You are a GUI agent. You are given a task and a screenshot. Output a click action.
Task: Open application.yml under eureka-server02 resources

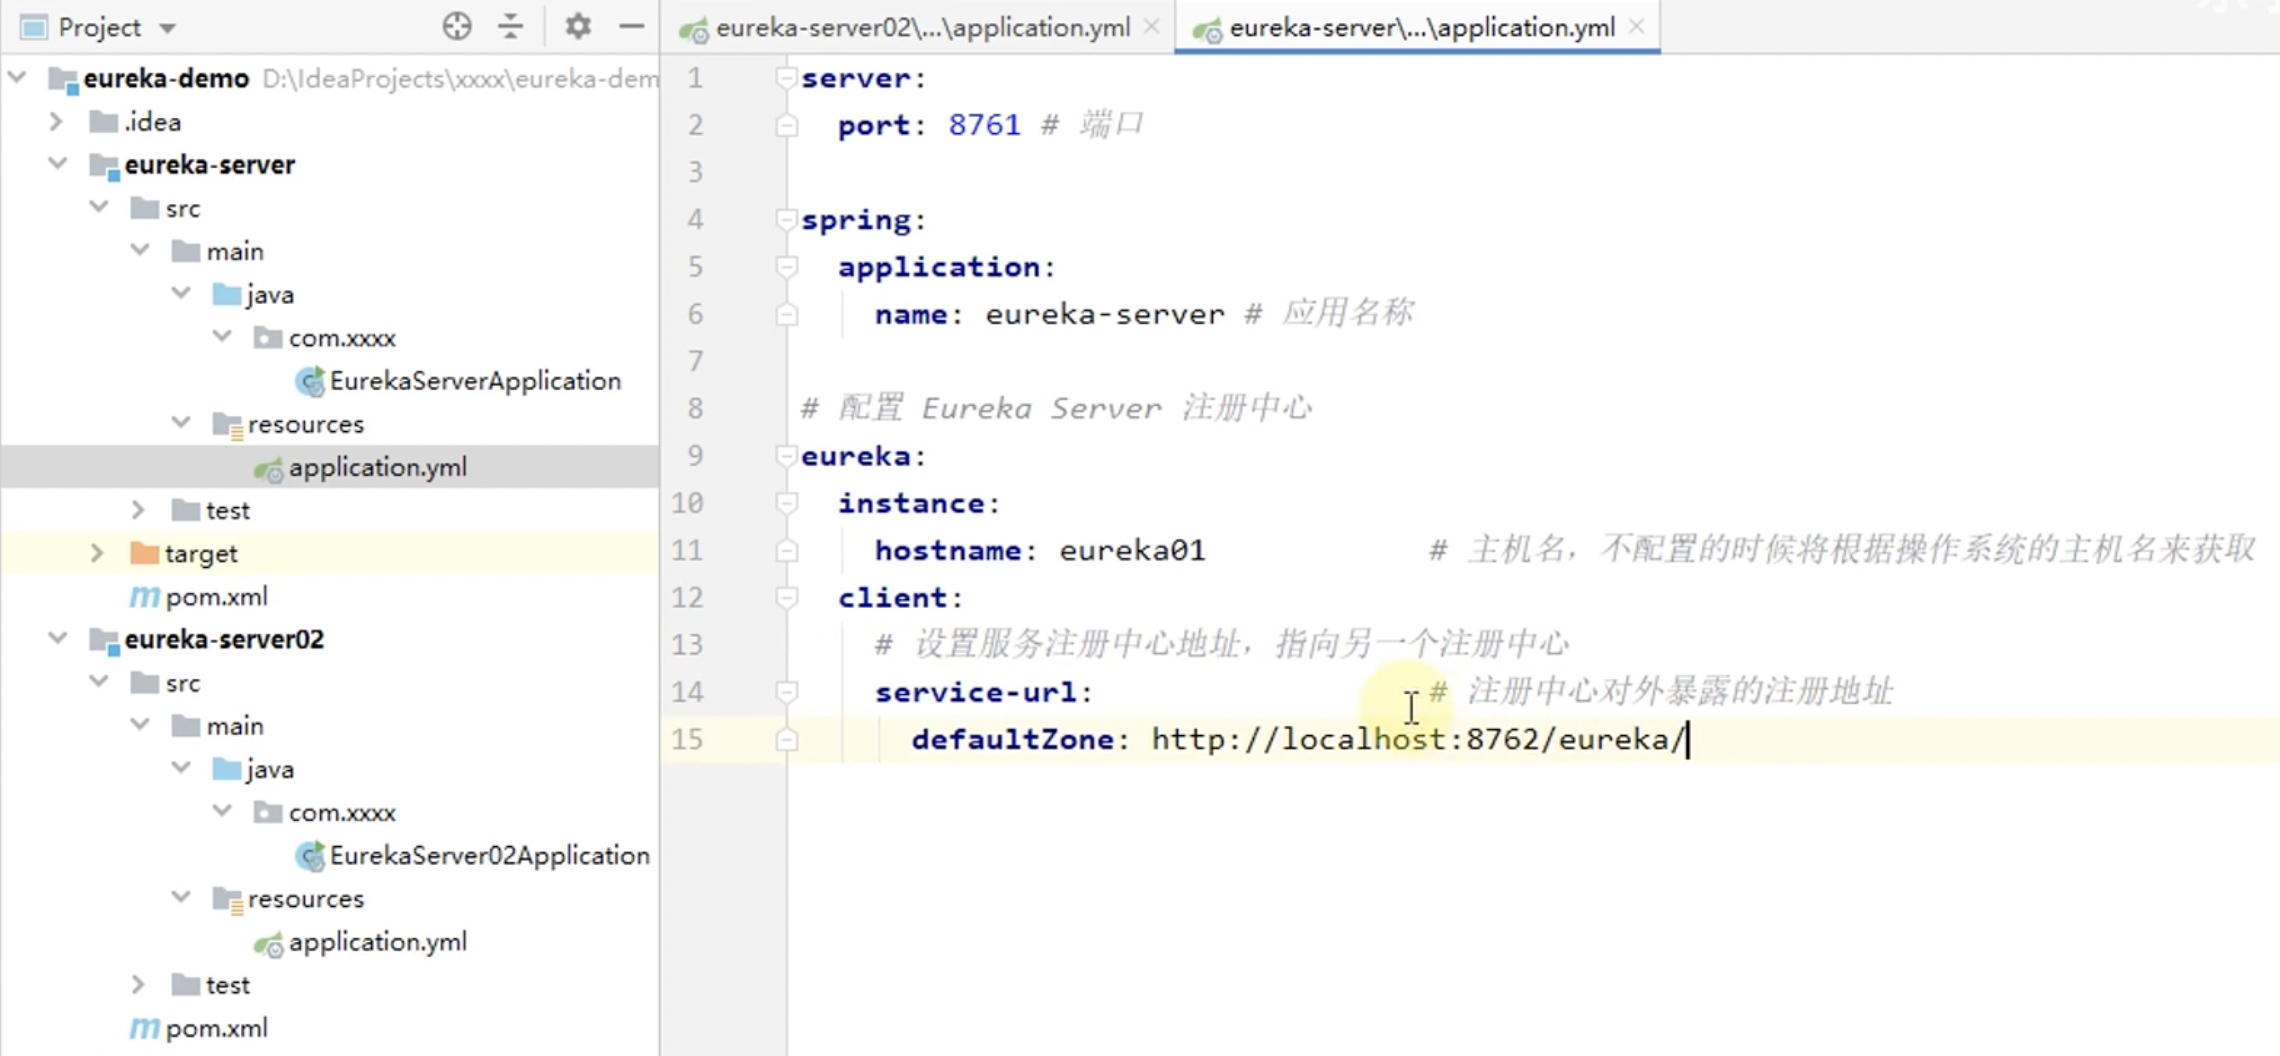click(377, 942)
